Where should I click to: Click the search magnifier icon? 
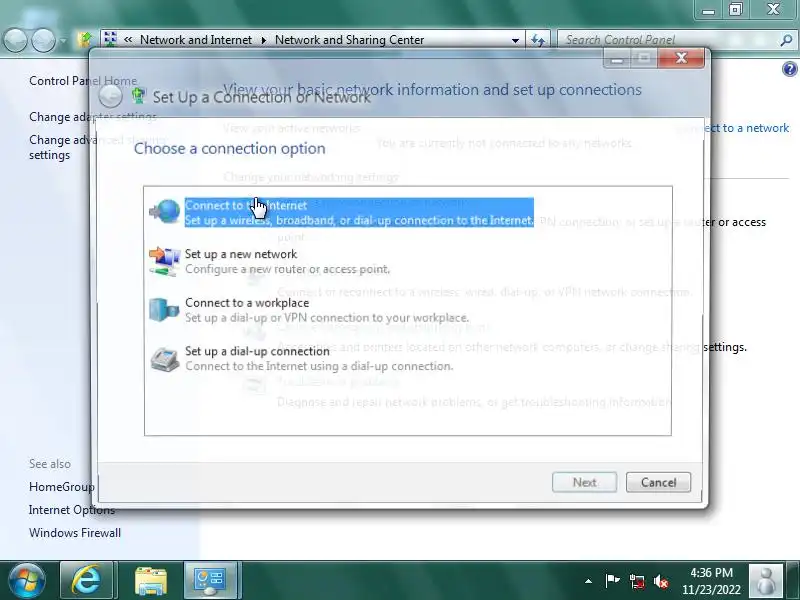pos(786,40)
